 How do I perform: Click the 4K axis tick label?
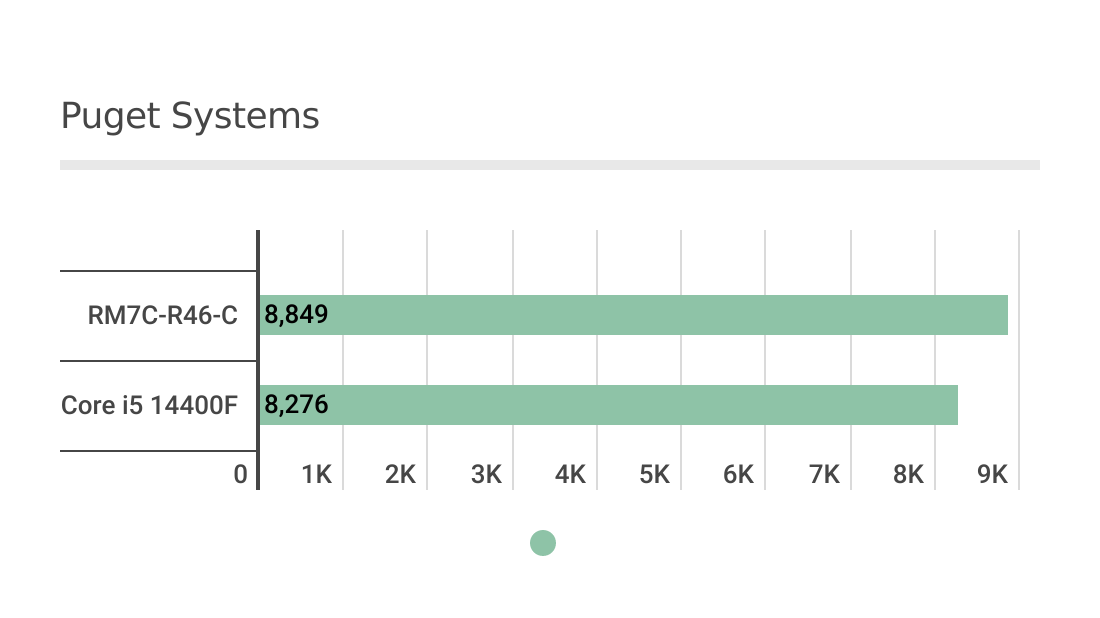570,475
